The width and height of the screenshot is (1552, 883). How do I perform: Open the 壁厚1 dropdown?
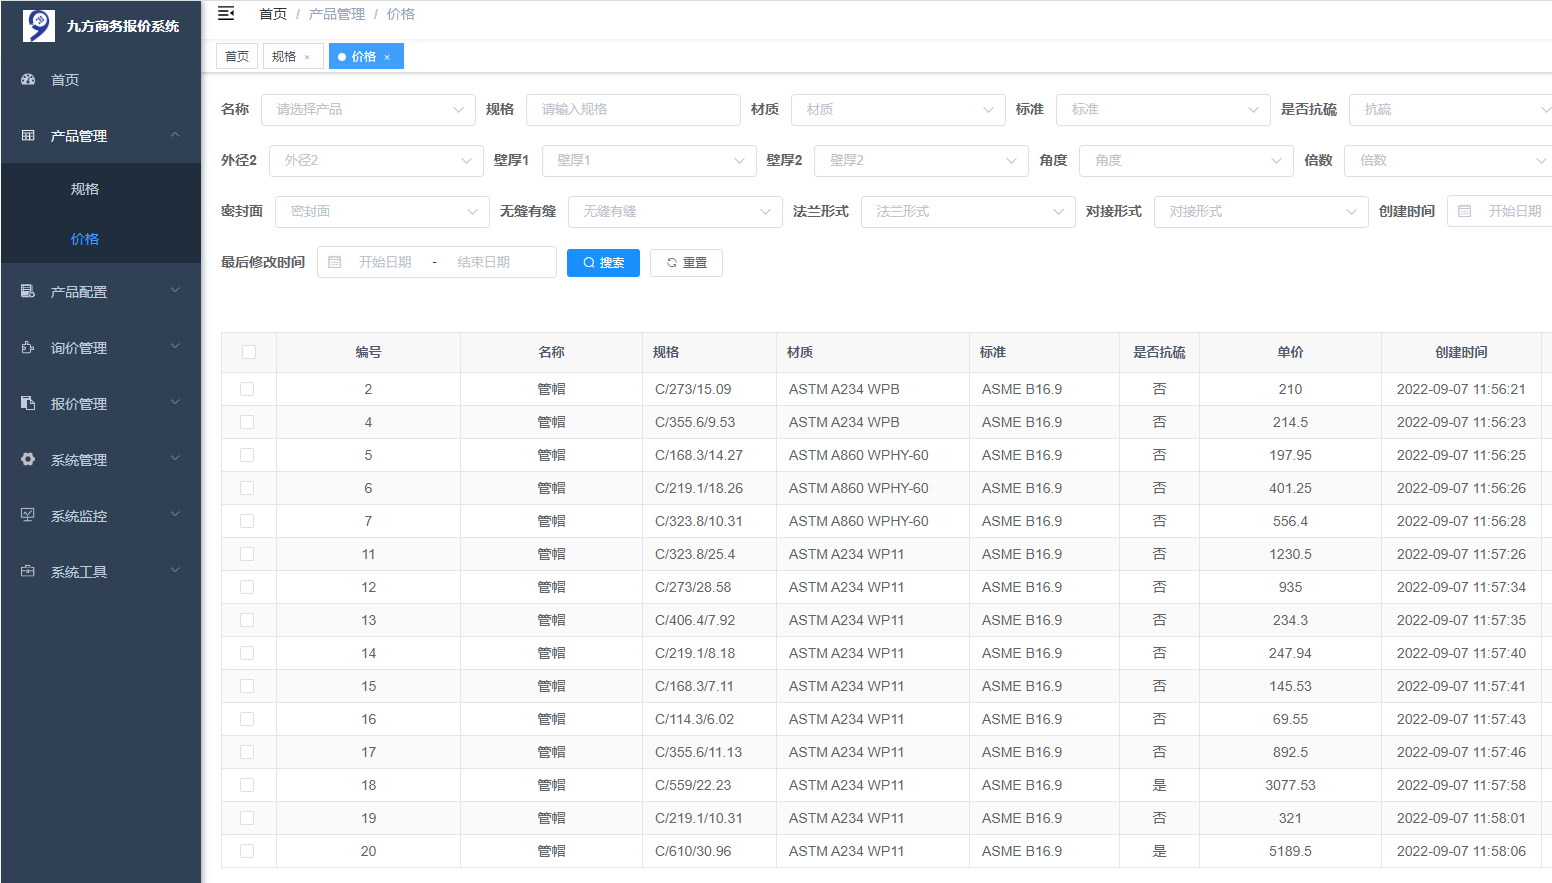point(649,160)
